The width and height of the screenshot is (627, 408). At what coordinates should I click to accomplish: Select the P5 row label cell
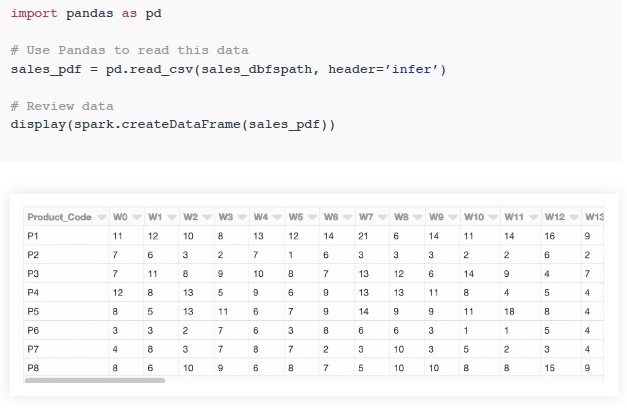(x=66, y=311)
